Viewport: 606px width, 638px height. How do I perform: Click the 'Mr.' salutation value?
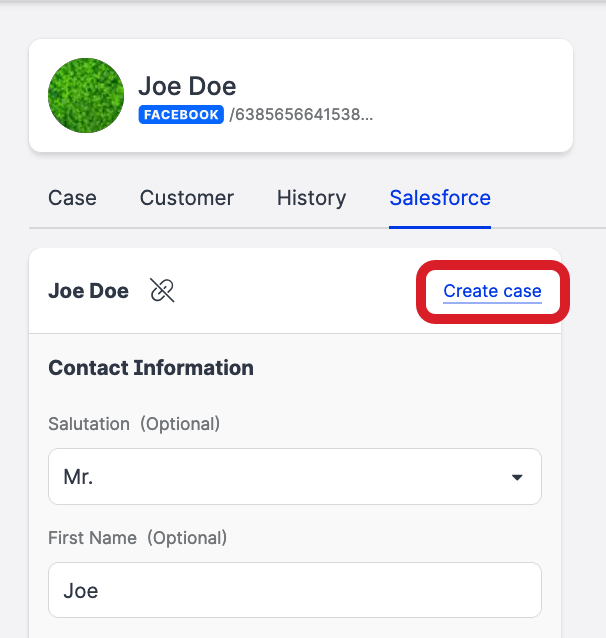point(78,477)
